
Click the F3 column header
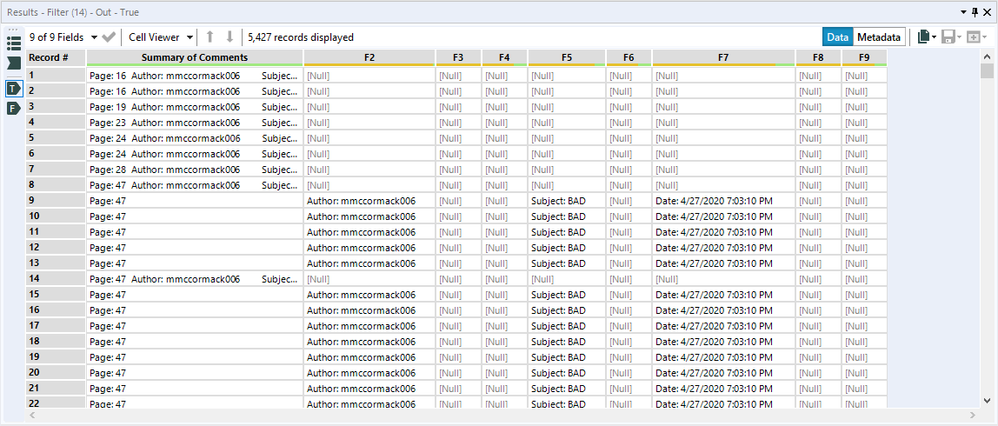pyautogui.click(x=458, y=58)
